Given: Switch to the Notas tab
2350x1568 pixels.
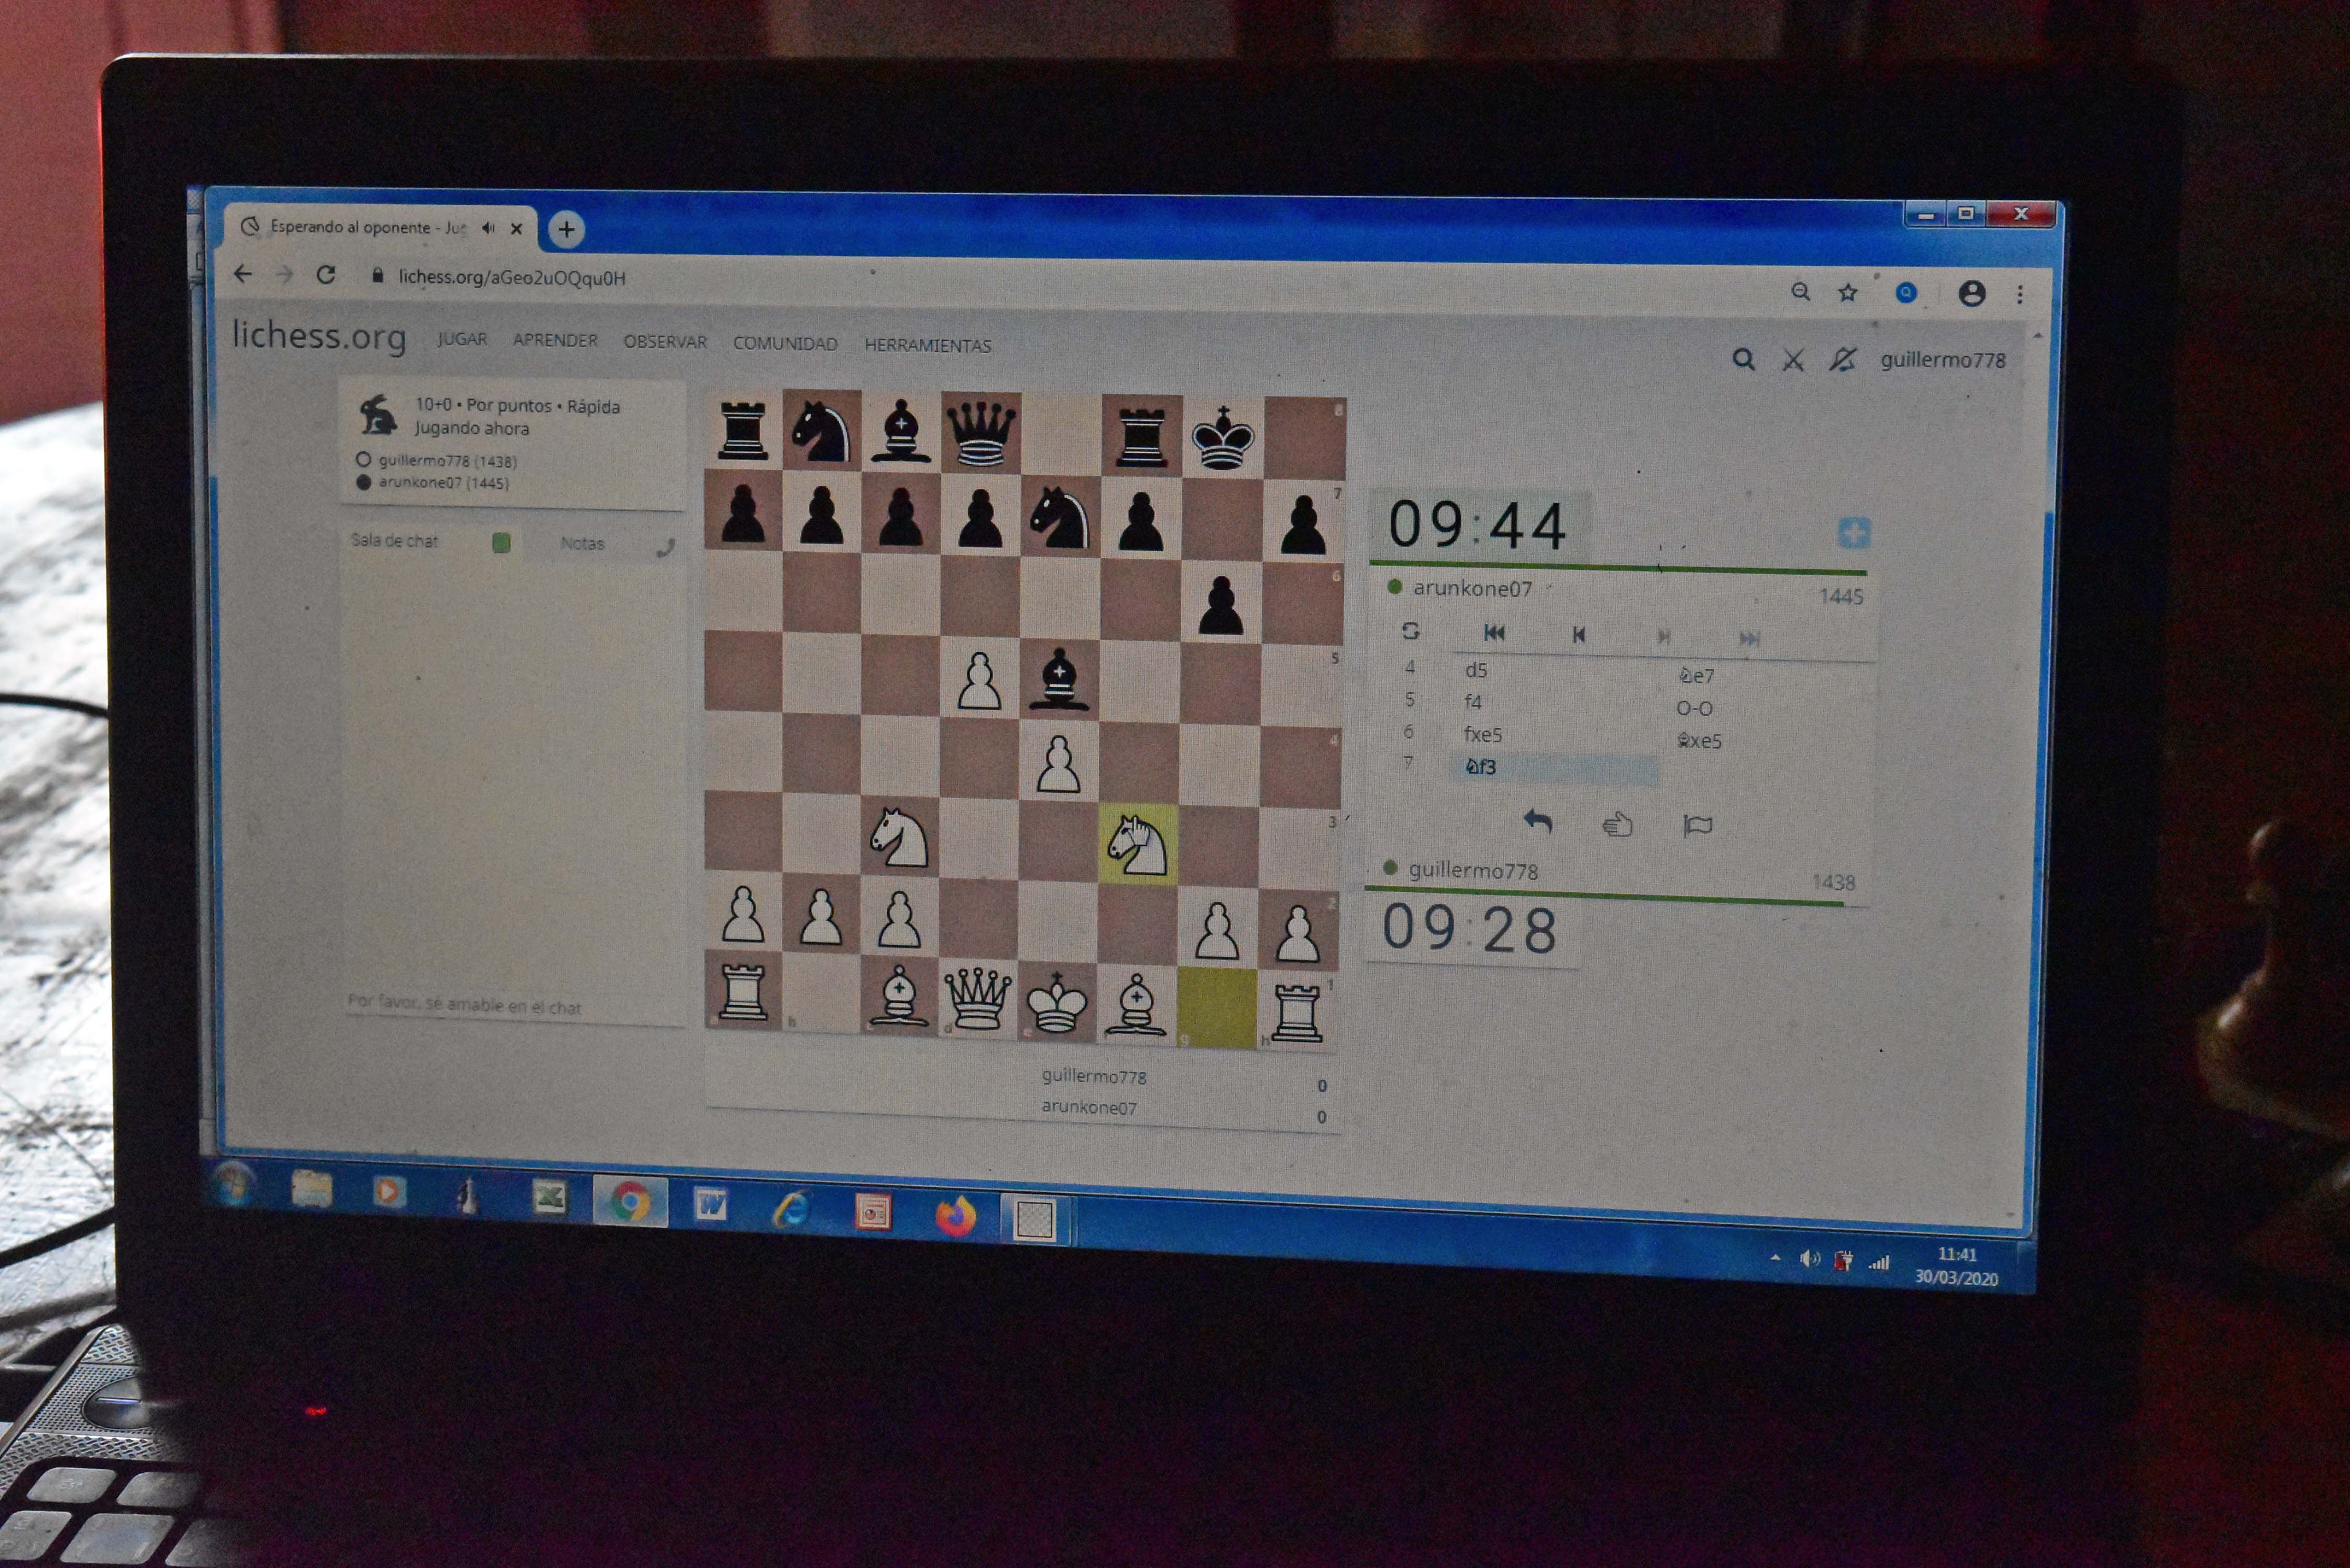Looking at the screenshot, I should pos(582,543).
